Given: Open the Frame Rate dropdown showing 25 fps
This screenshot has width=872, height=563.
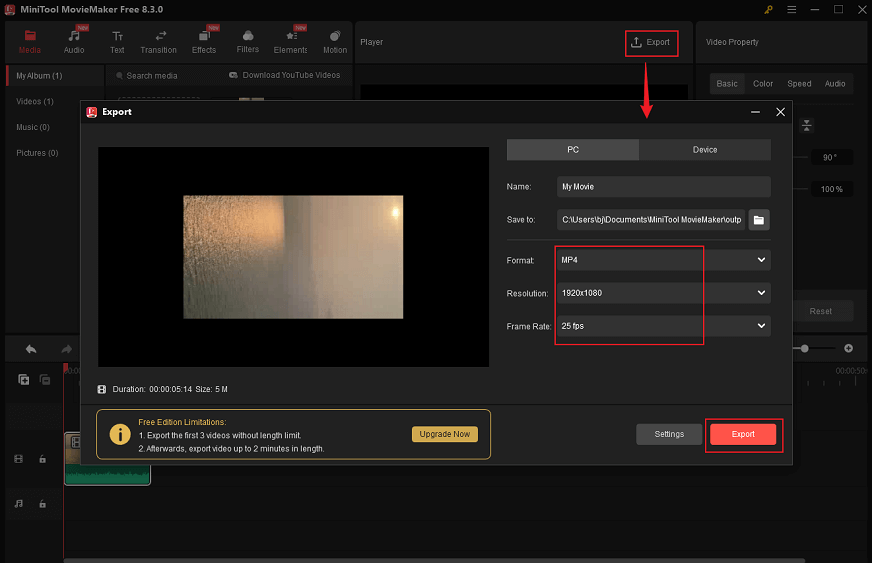Looking at the screenshot, I should tap(663, 326).
